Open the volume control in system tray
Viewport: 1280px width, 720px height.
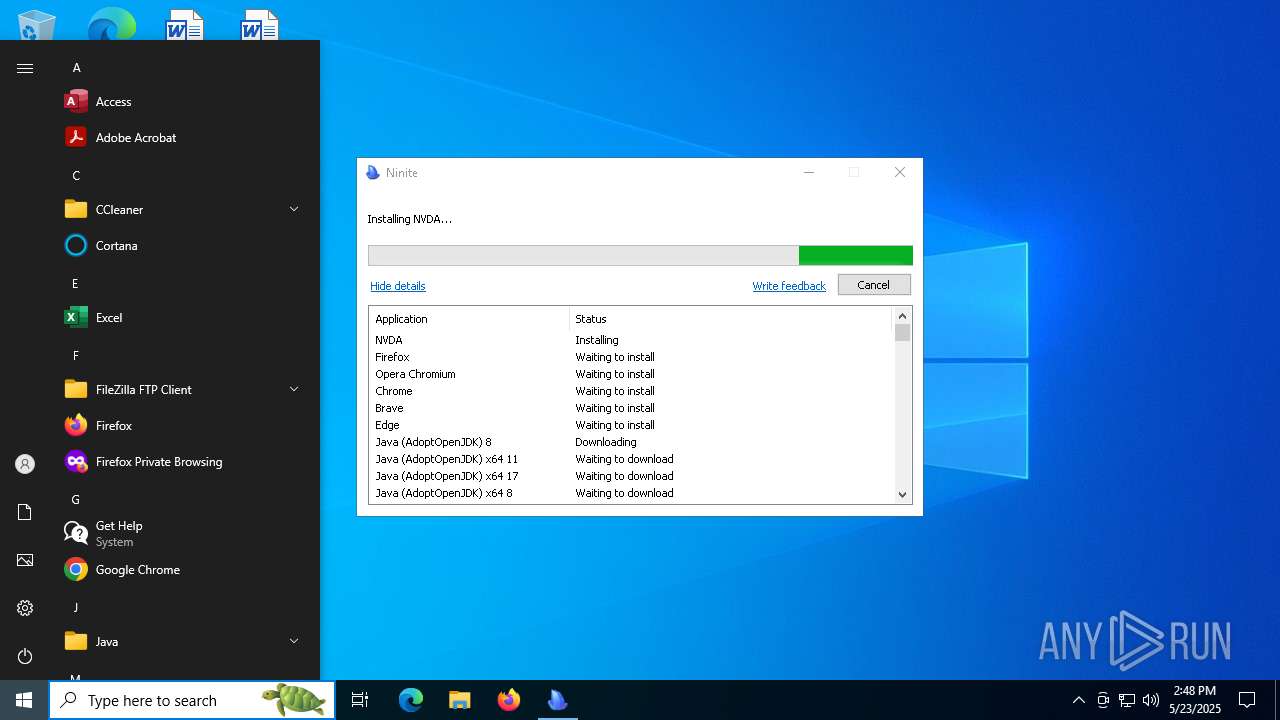(x=1151, y=700)
